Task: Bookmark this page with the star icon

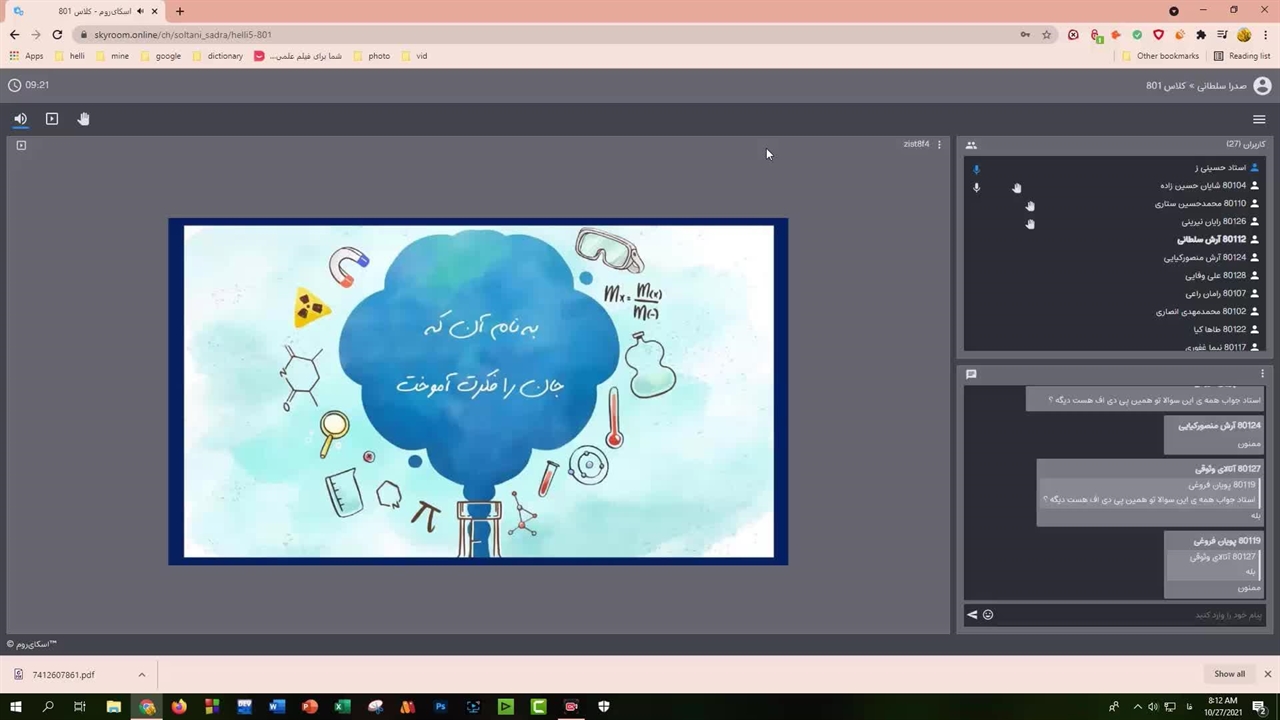Action: [1046, 34]
